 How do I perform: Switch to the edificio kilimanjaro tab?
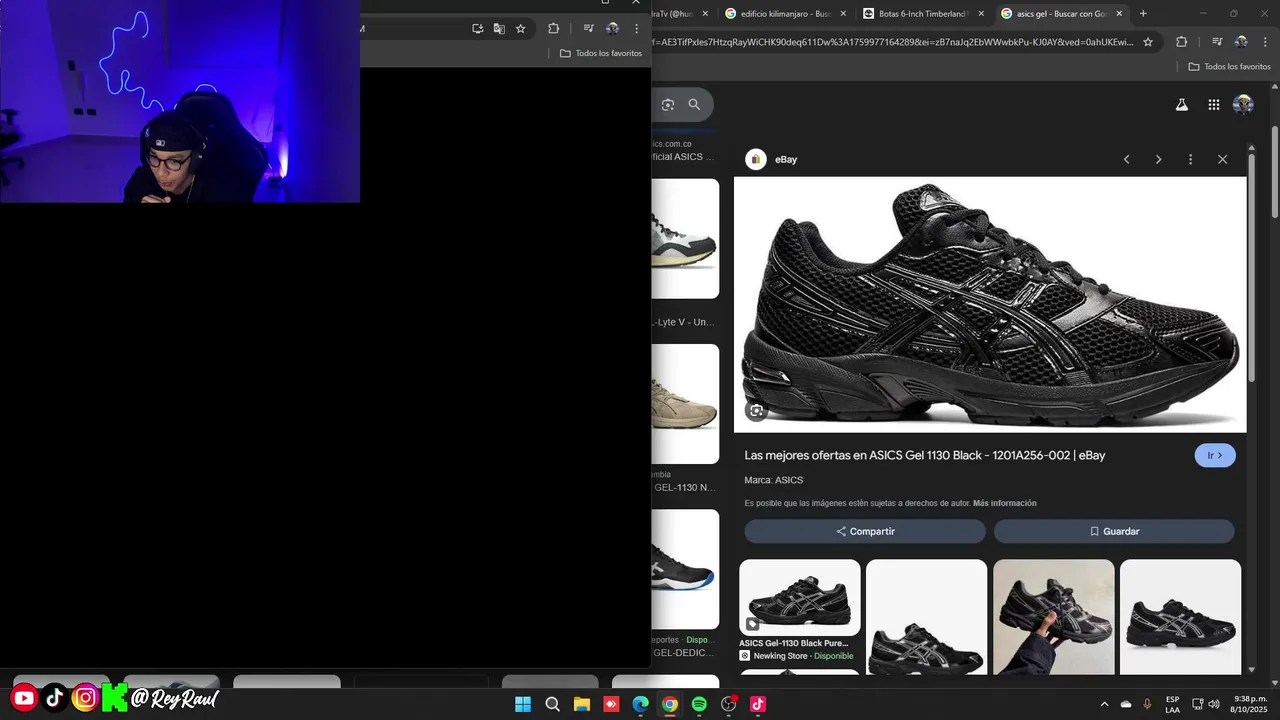(786, 14)
